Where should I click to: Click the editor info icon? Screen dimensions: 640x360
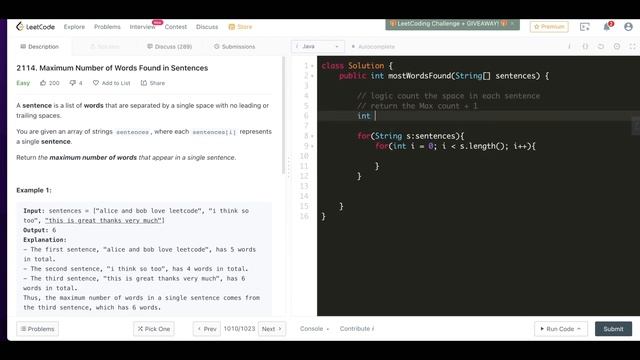[x=569, y=47]
